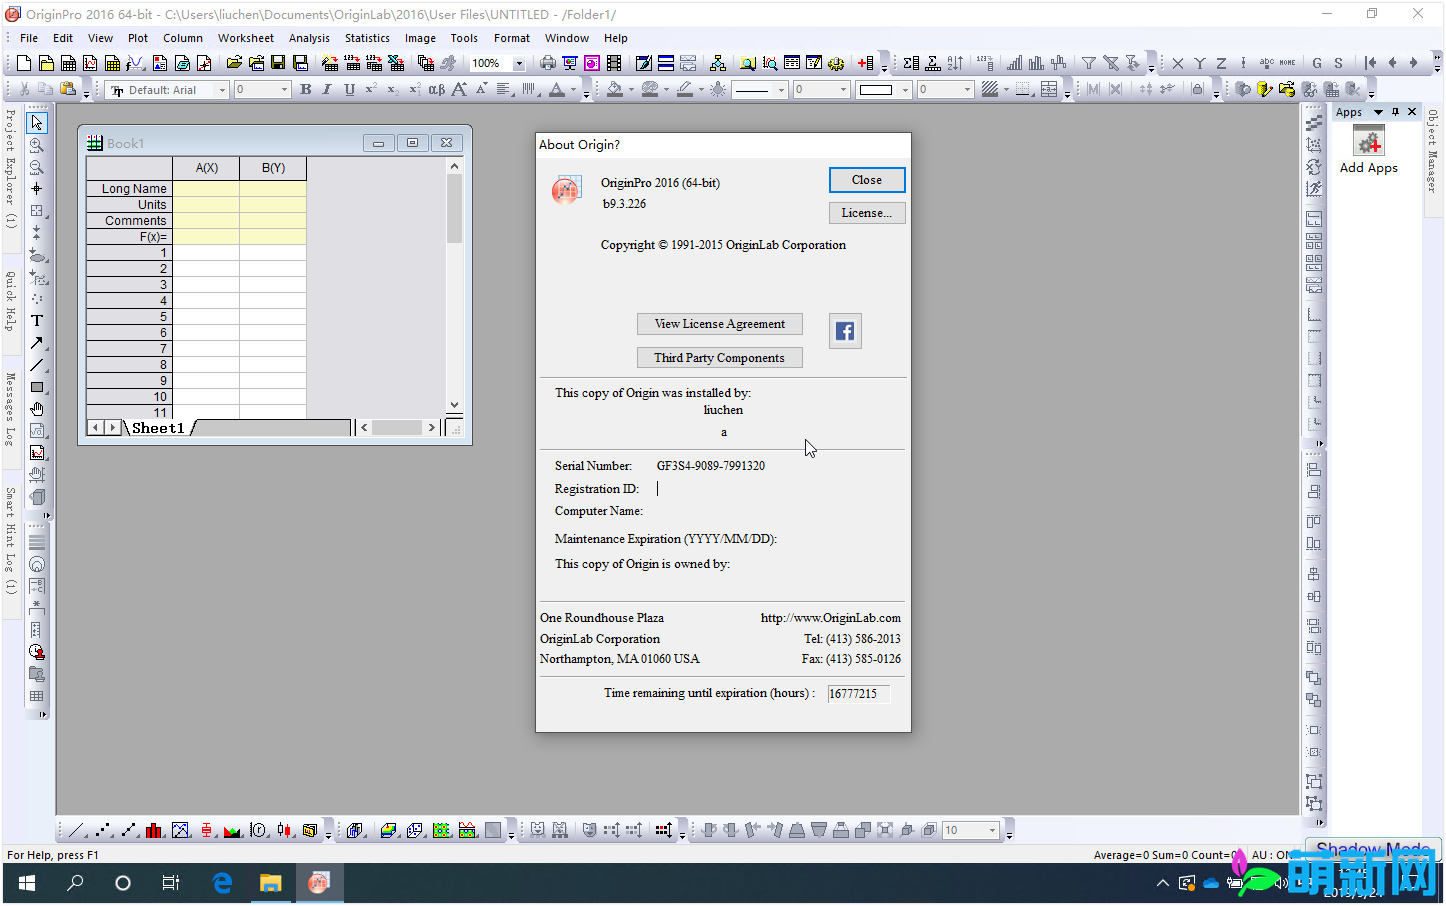Click the Print icon in the toolbar
The height and width of the screenshot is (906, 1446).
(x=547, y=63)
